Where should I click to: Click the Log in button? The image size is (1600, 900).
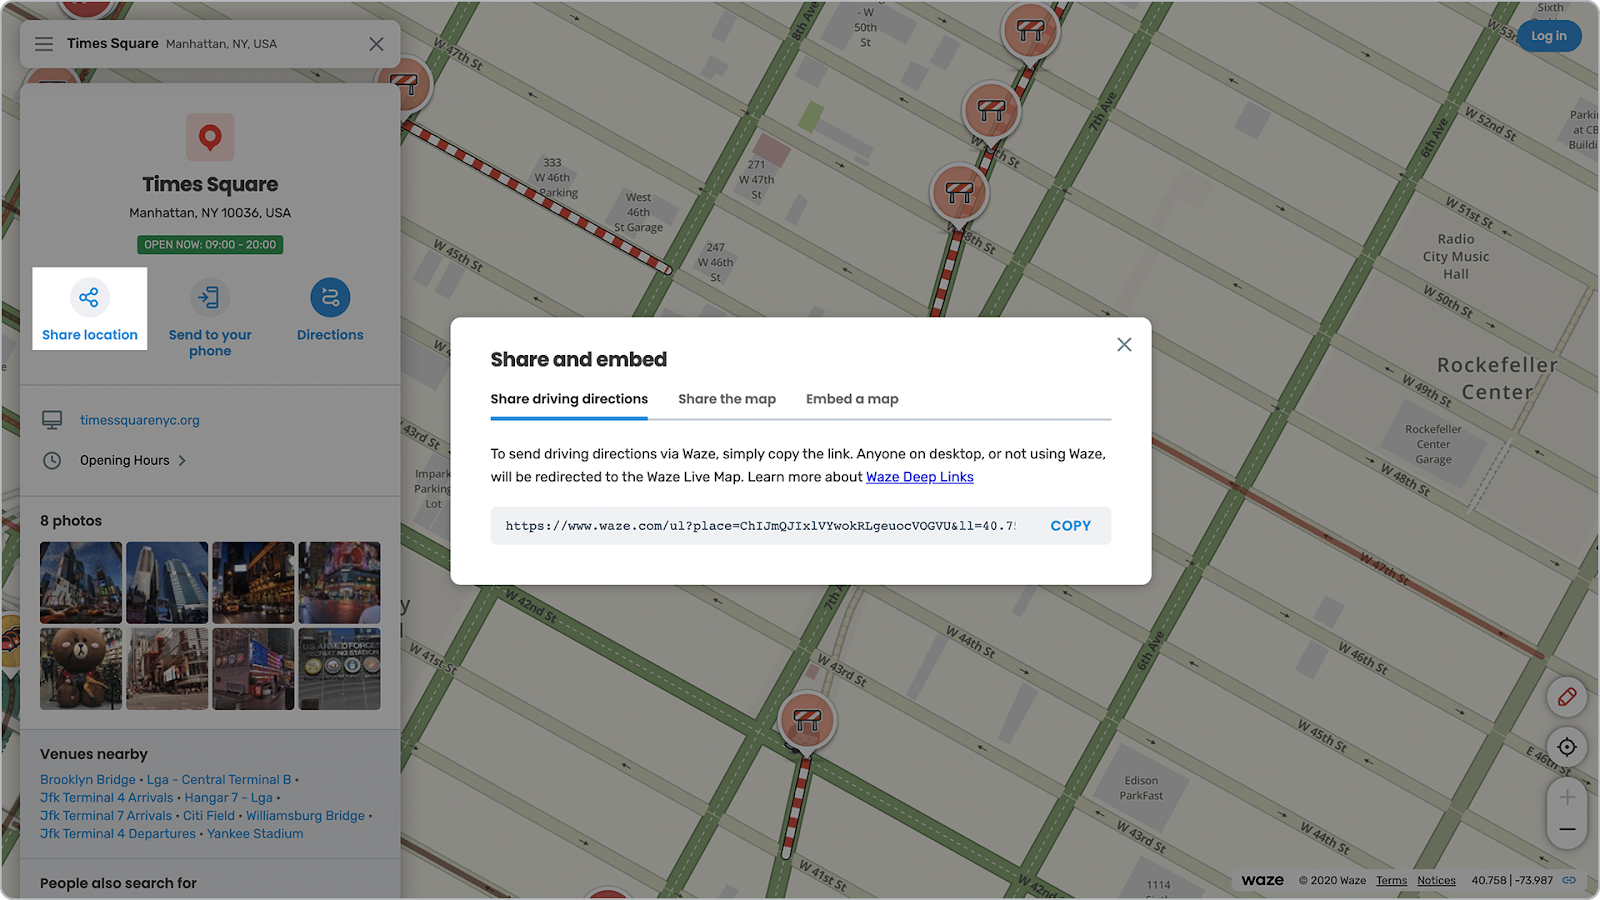coord(1549,36)
